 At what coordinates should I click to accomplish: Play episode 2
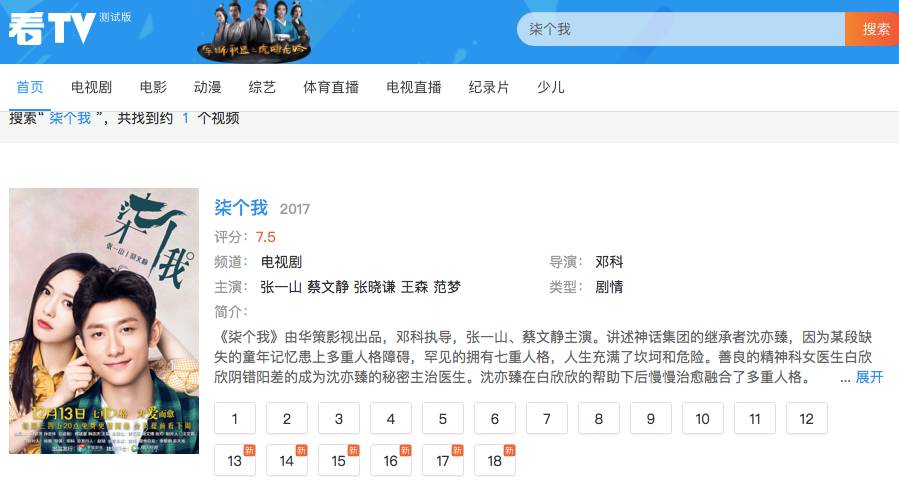pyautogui.click(x=287, y=418)
